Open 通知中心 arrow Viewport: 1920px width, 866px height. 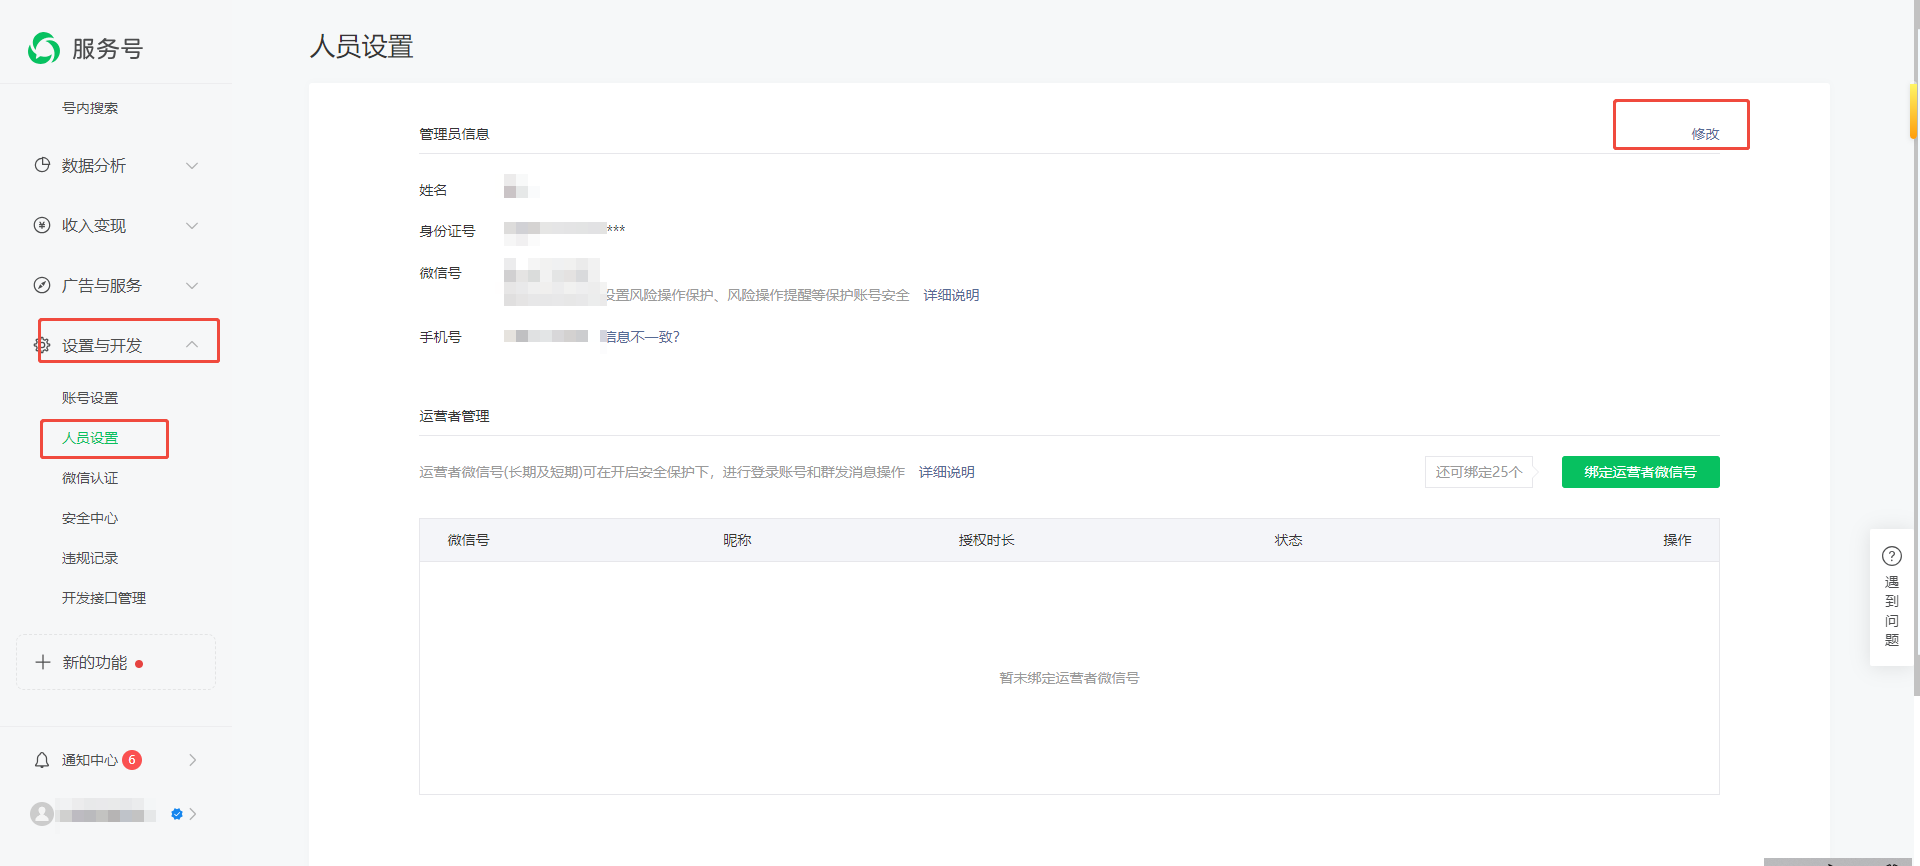pyautogui.click(x=192, y=760)
